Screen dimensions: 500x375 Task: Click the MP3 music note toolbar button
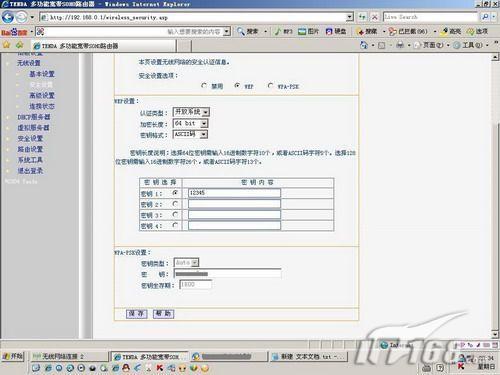point(283,32)
